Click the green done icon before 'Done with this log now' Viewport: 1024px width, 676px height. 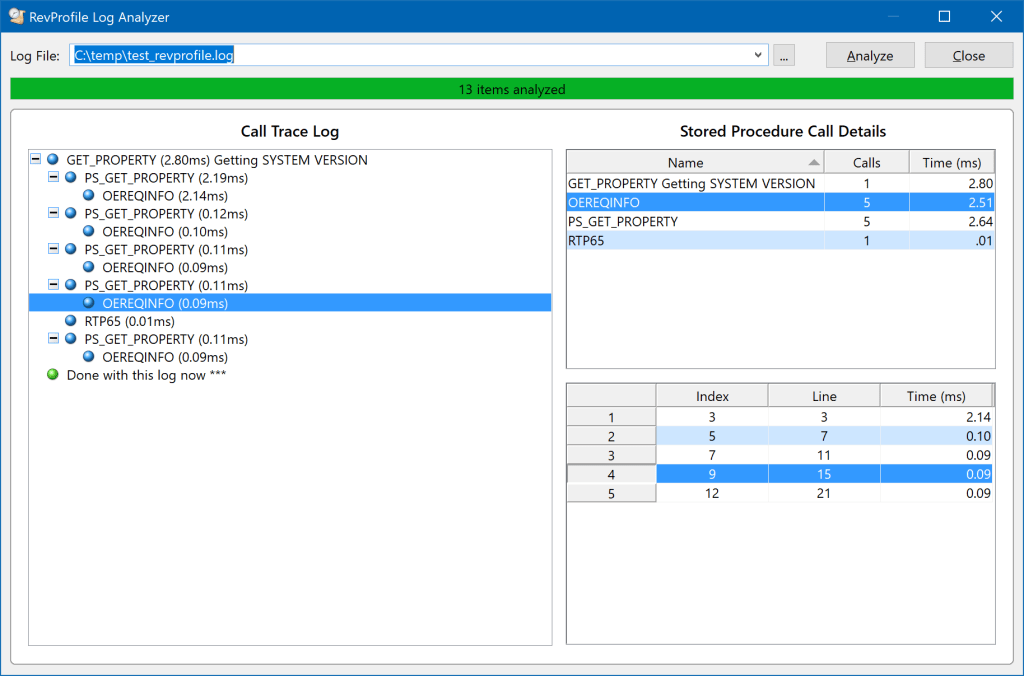[x=52, y=374]
